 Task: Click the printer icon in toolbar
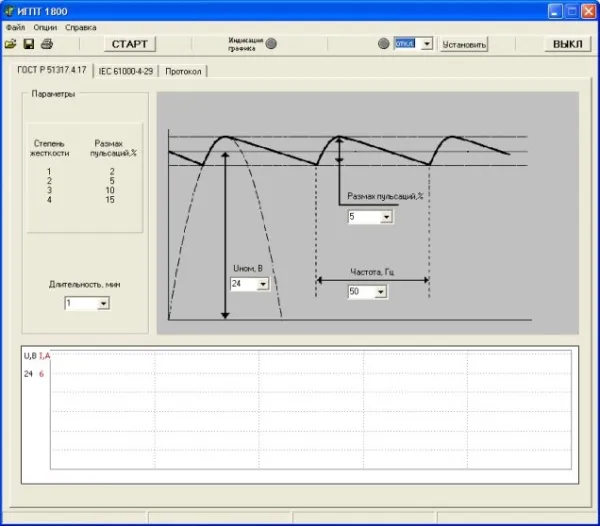[46, 45]
